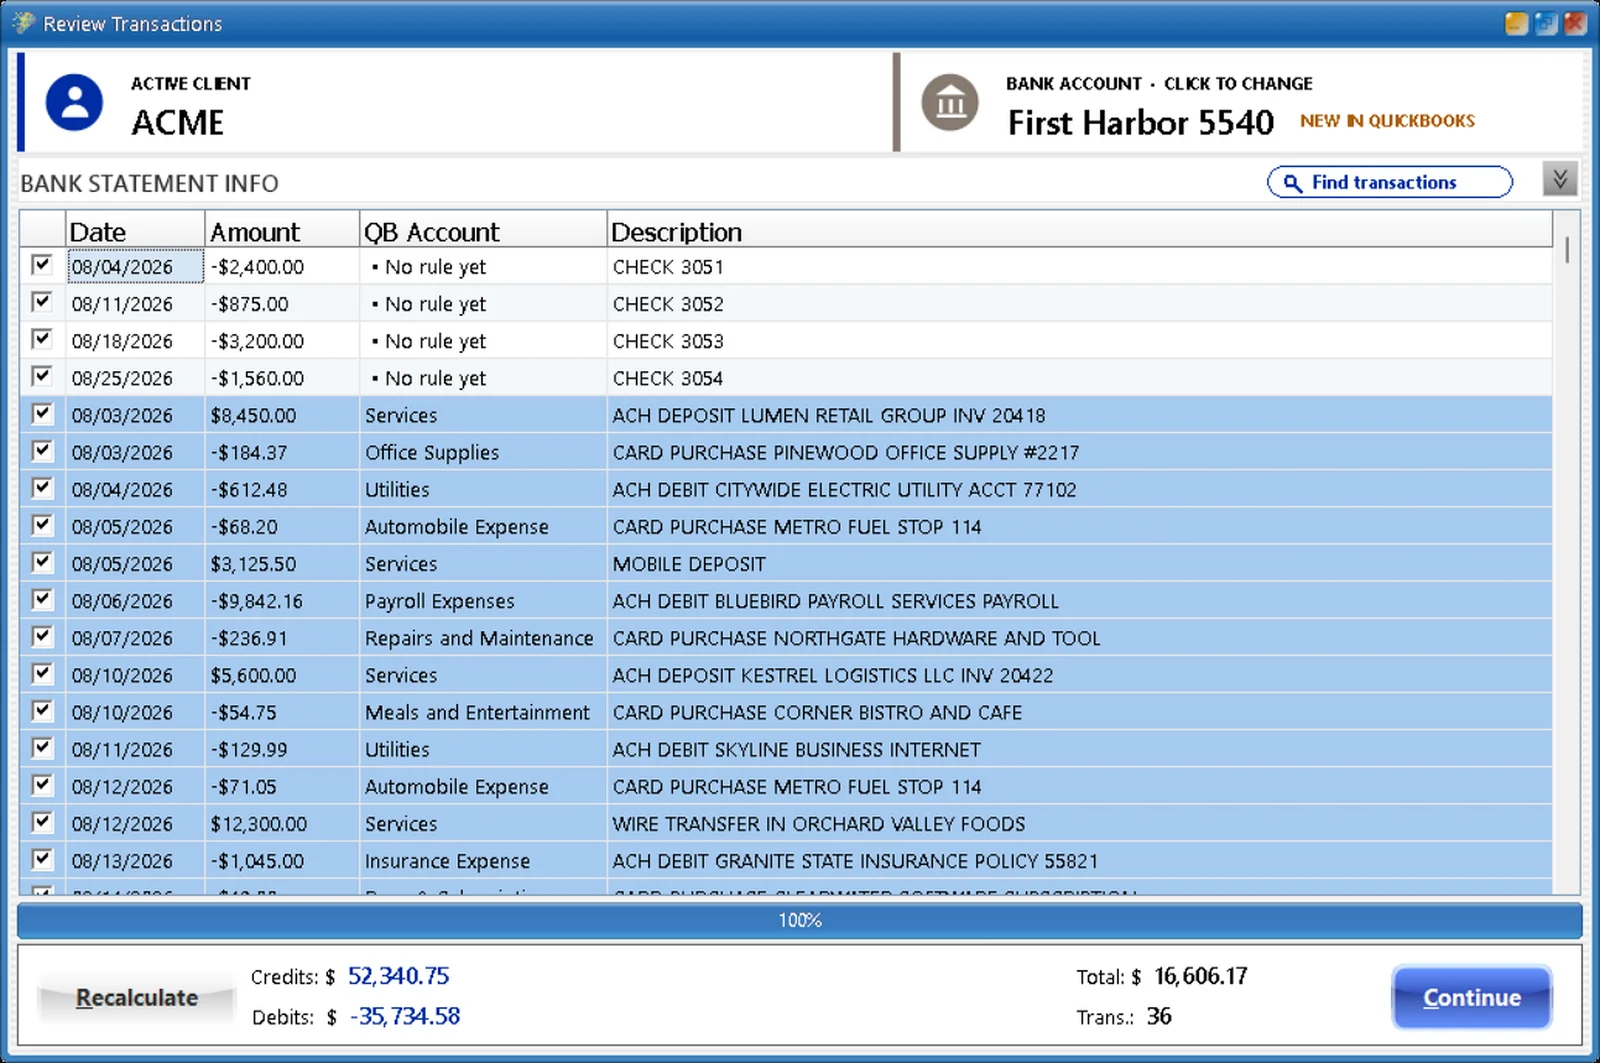Click the Review Transactions title bar app icon

point(22,22)
